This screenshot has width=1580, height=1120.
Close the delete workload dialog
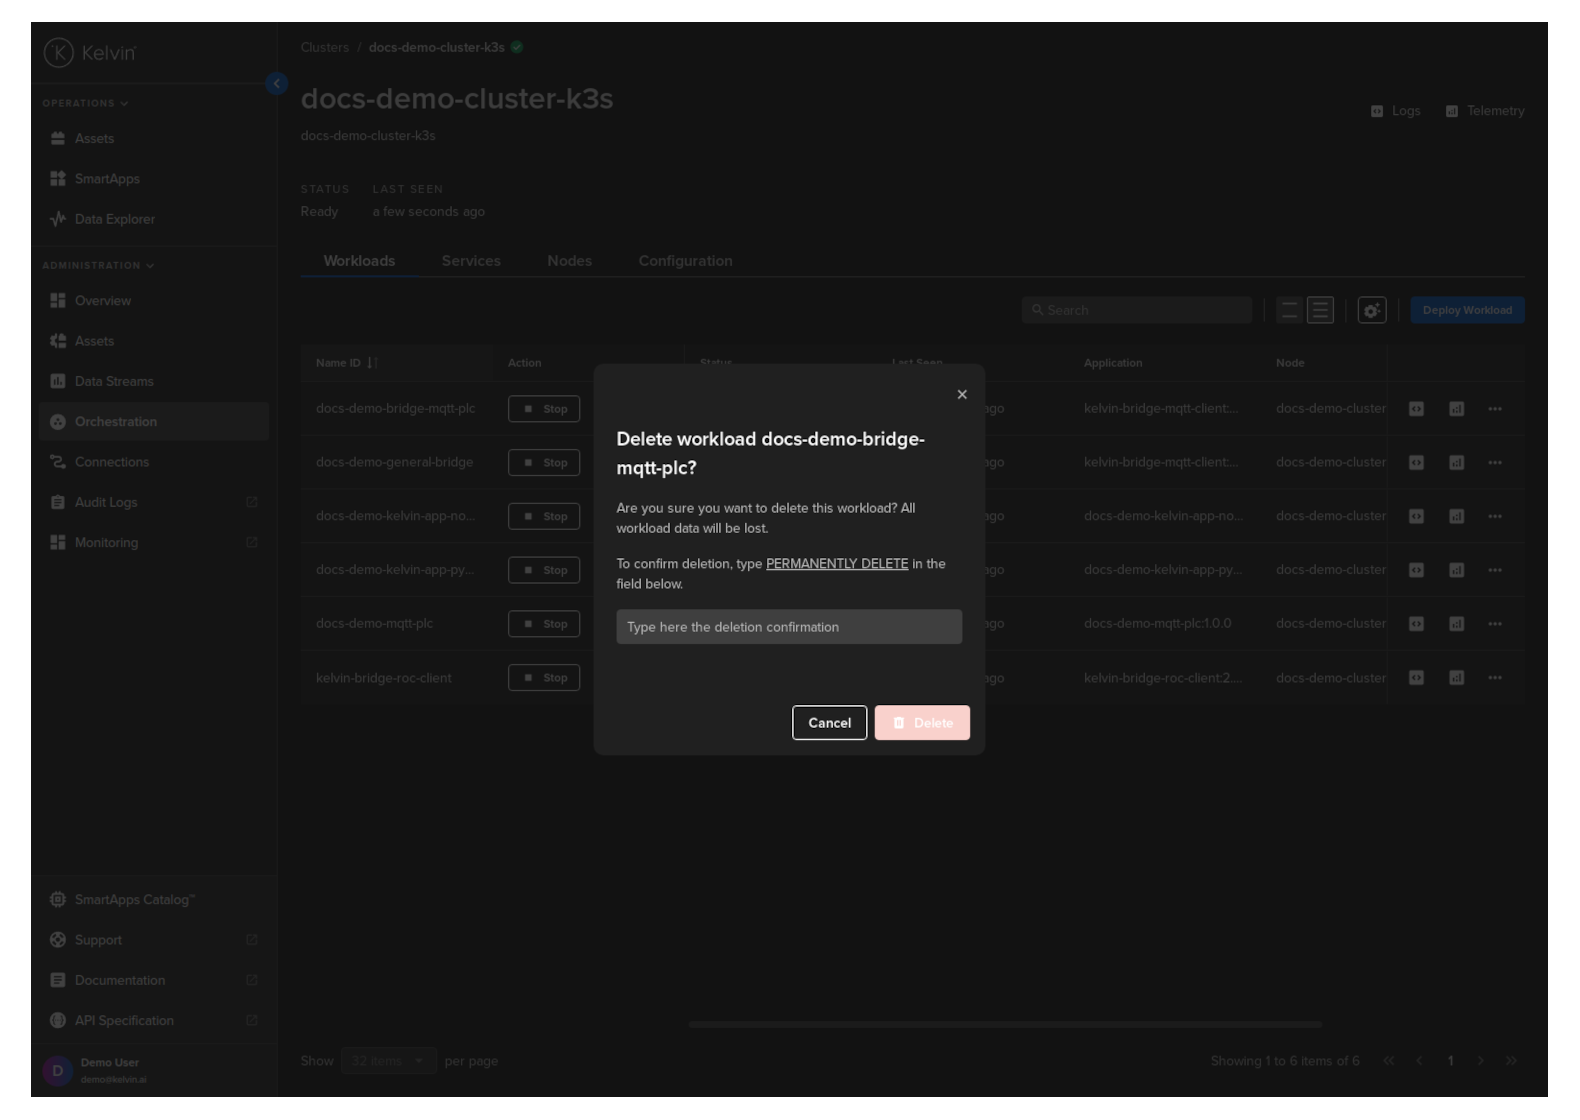961,395
